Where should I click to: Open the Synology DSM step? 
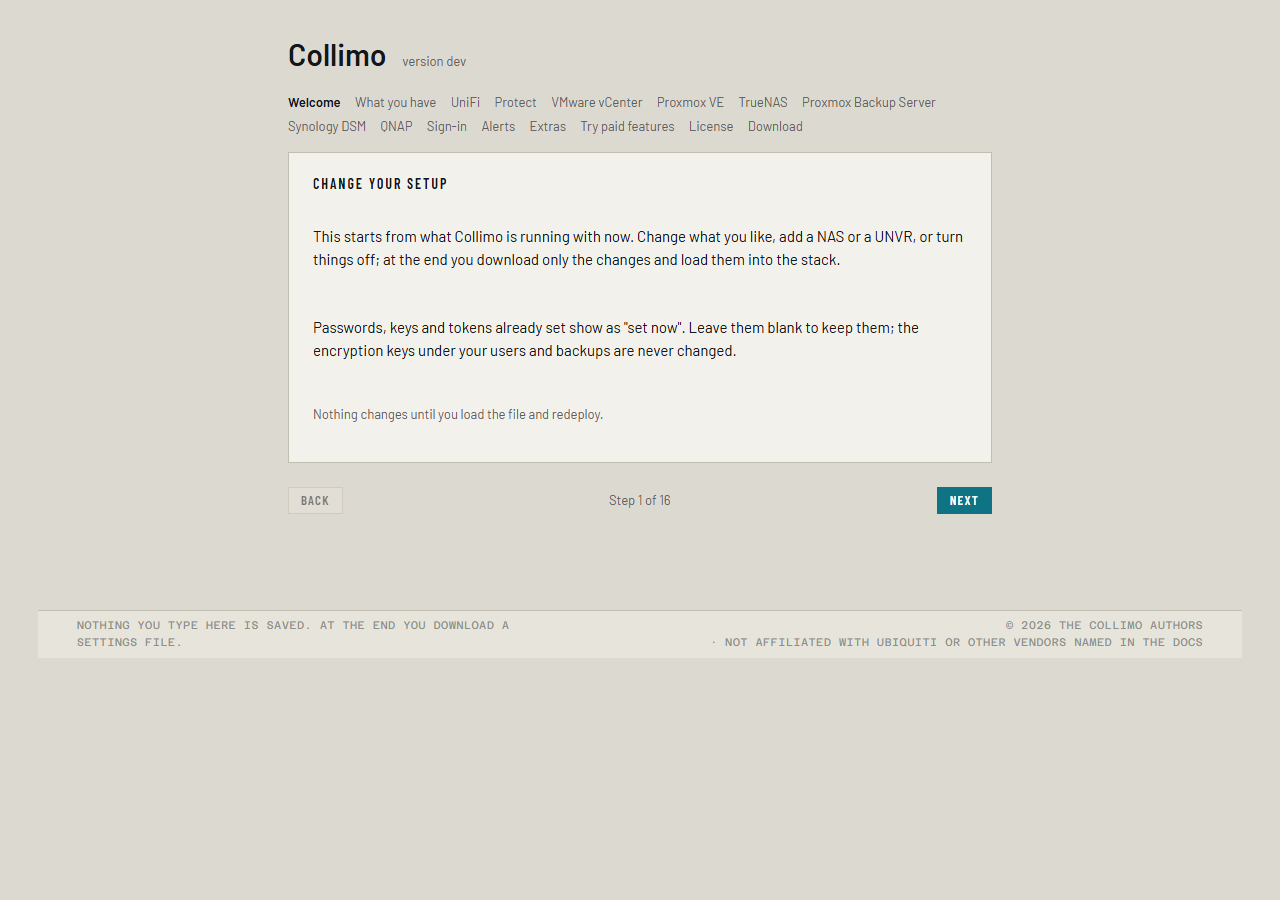coord(327,126)
